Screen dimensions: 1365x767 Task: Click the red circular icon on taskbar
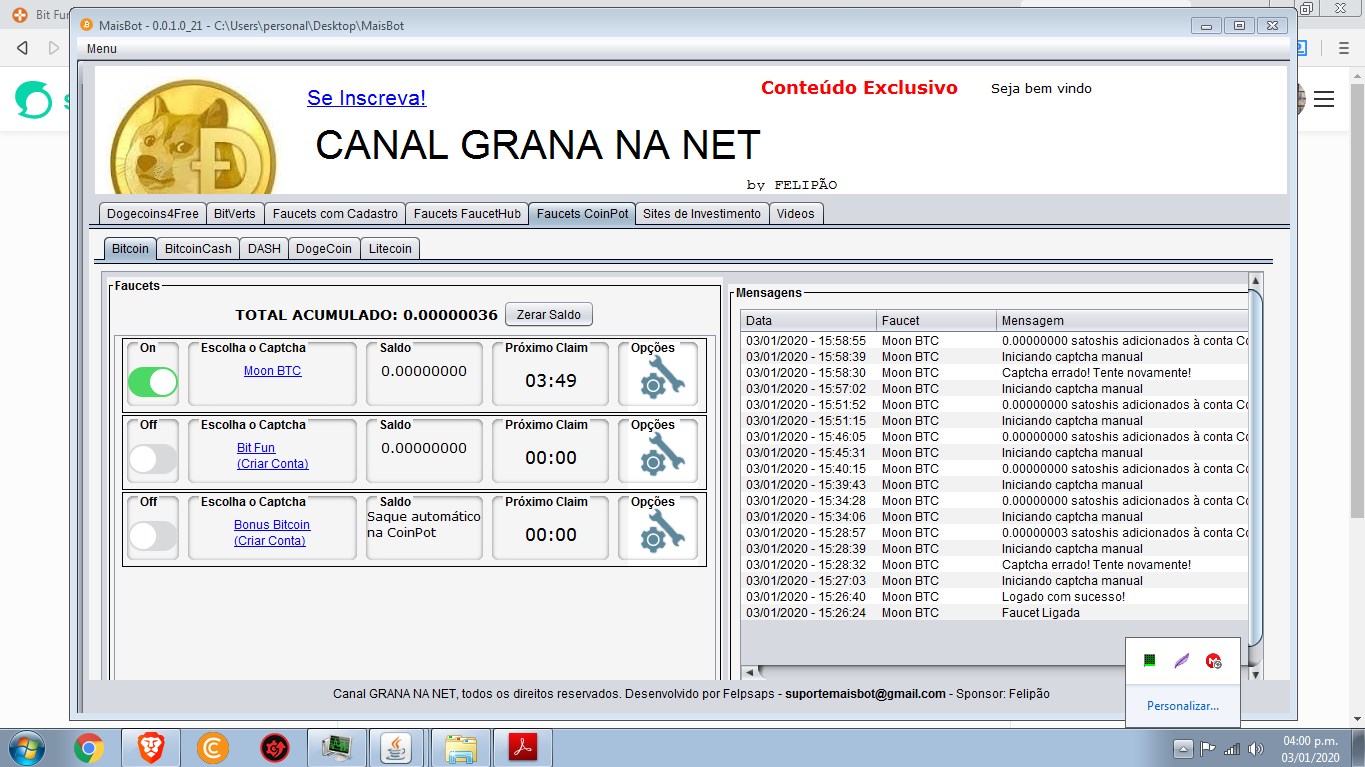(x=275, y=747)
